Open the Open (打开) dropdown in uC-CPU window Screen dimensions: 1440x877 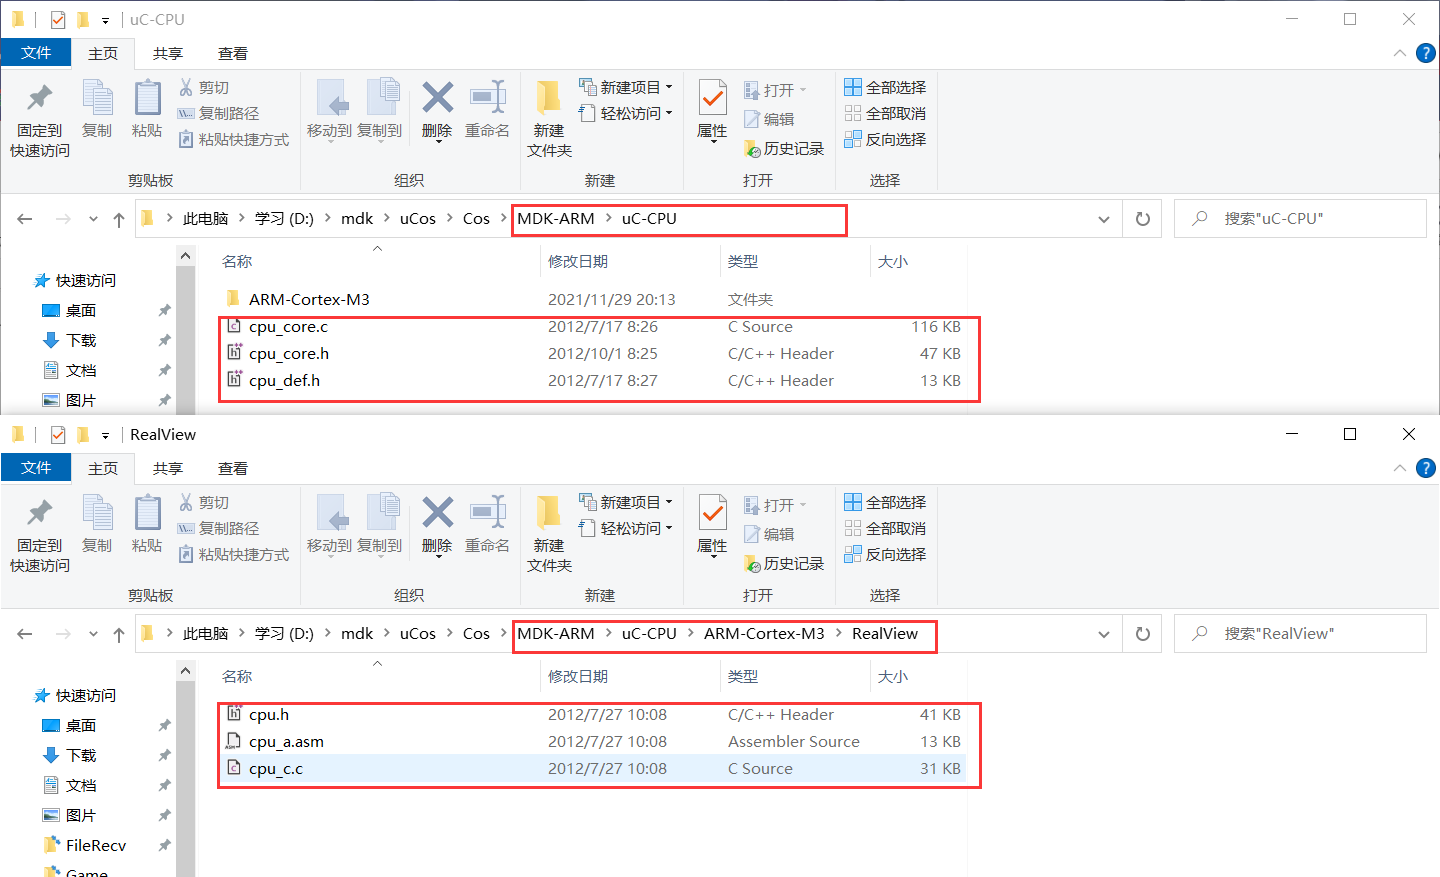click(x=776, y=90)
